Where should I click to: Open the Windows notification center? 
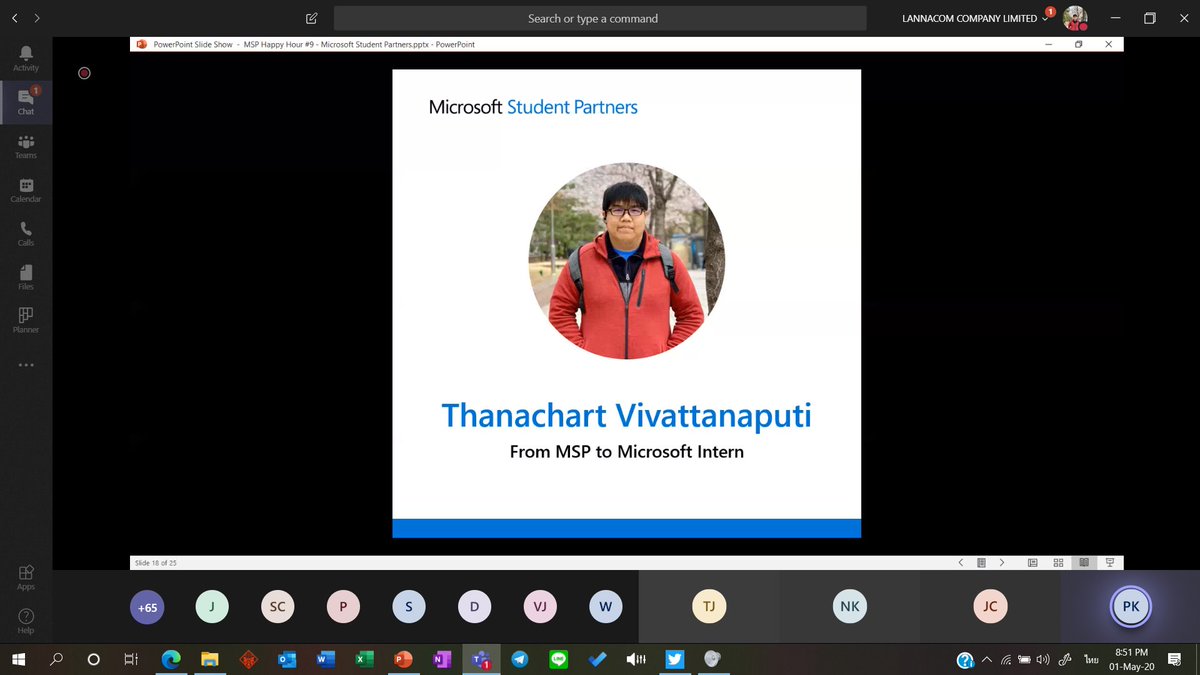tap(1175, 659)
